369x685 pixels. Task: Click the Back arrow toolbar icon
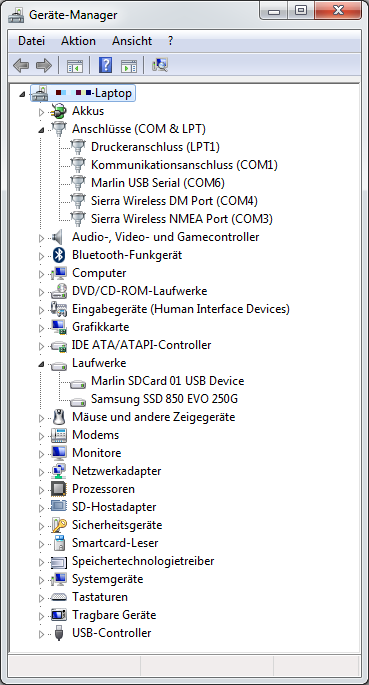pos(21,66)
